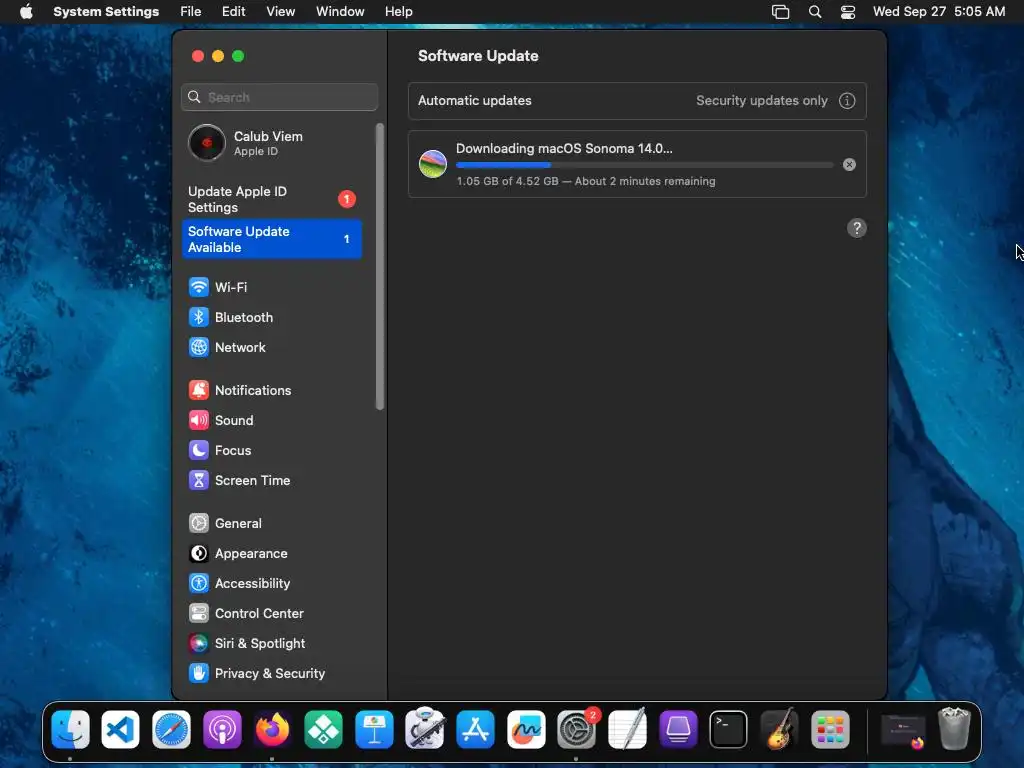Click the Automatic updates row

637,101
